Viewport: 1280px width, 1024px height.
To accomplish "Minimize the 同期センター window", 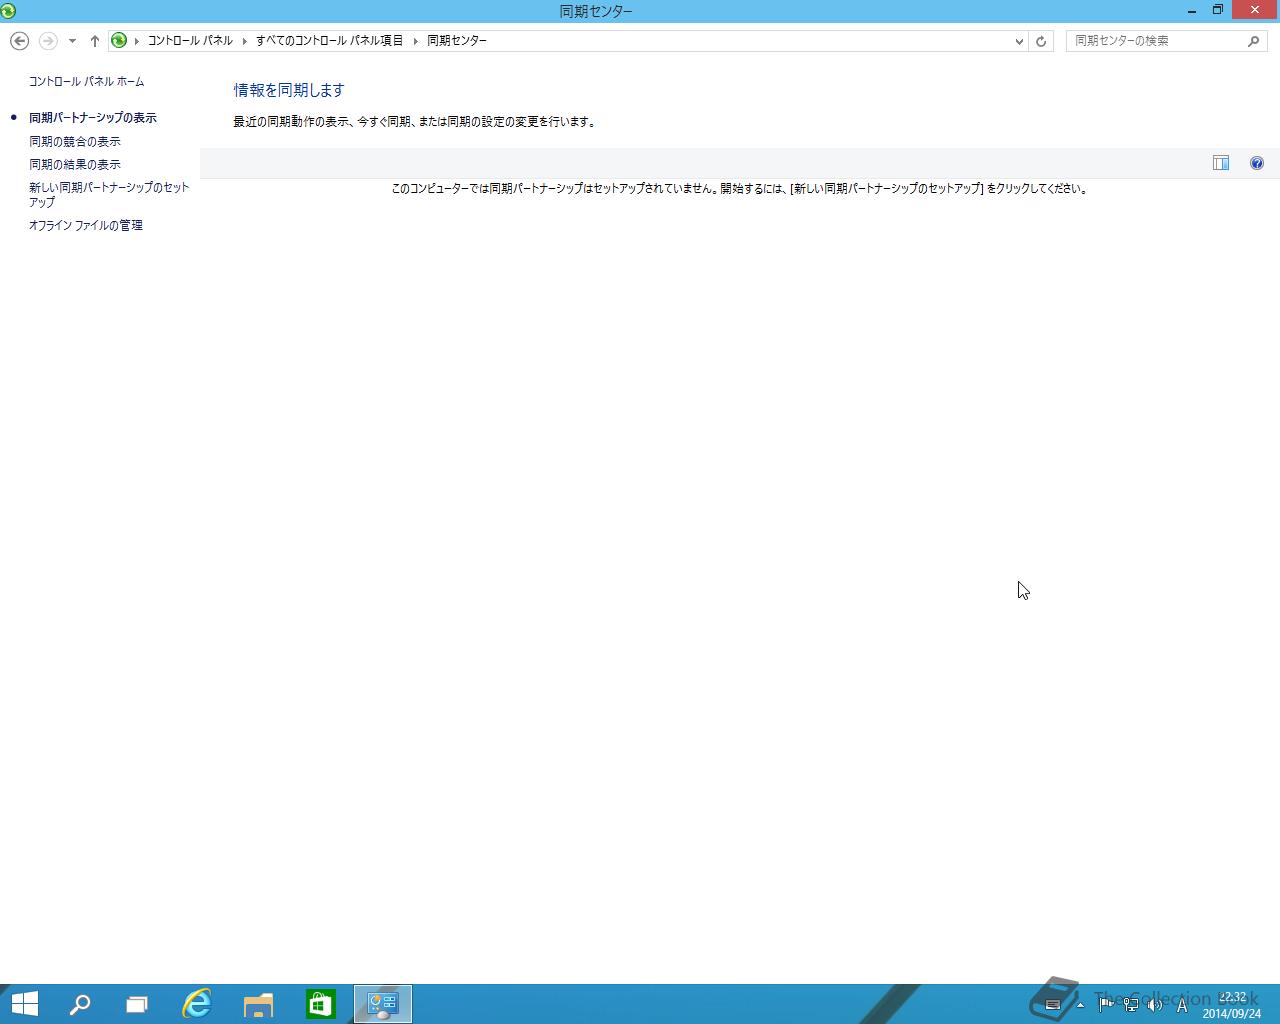I will (1192, 10).
